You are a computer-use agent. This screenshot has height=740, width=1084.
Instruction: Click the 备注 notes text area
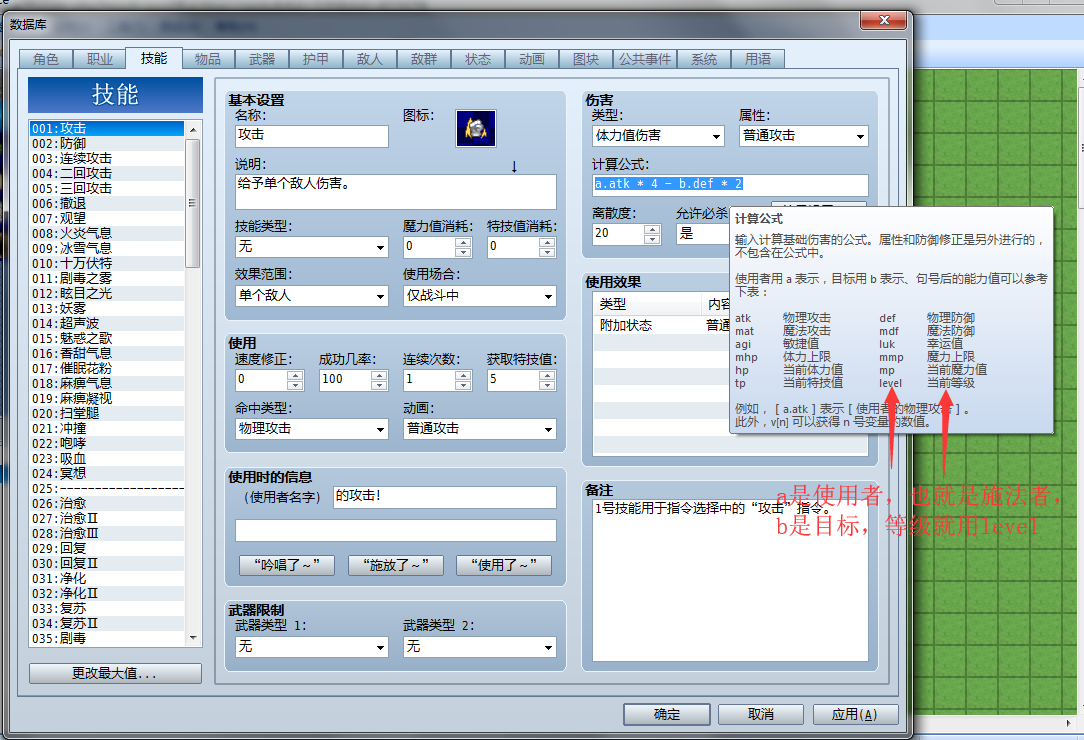[730, 580]
